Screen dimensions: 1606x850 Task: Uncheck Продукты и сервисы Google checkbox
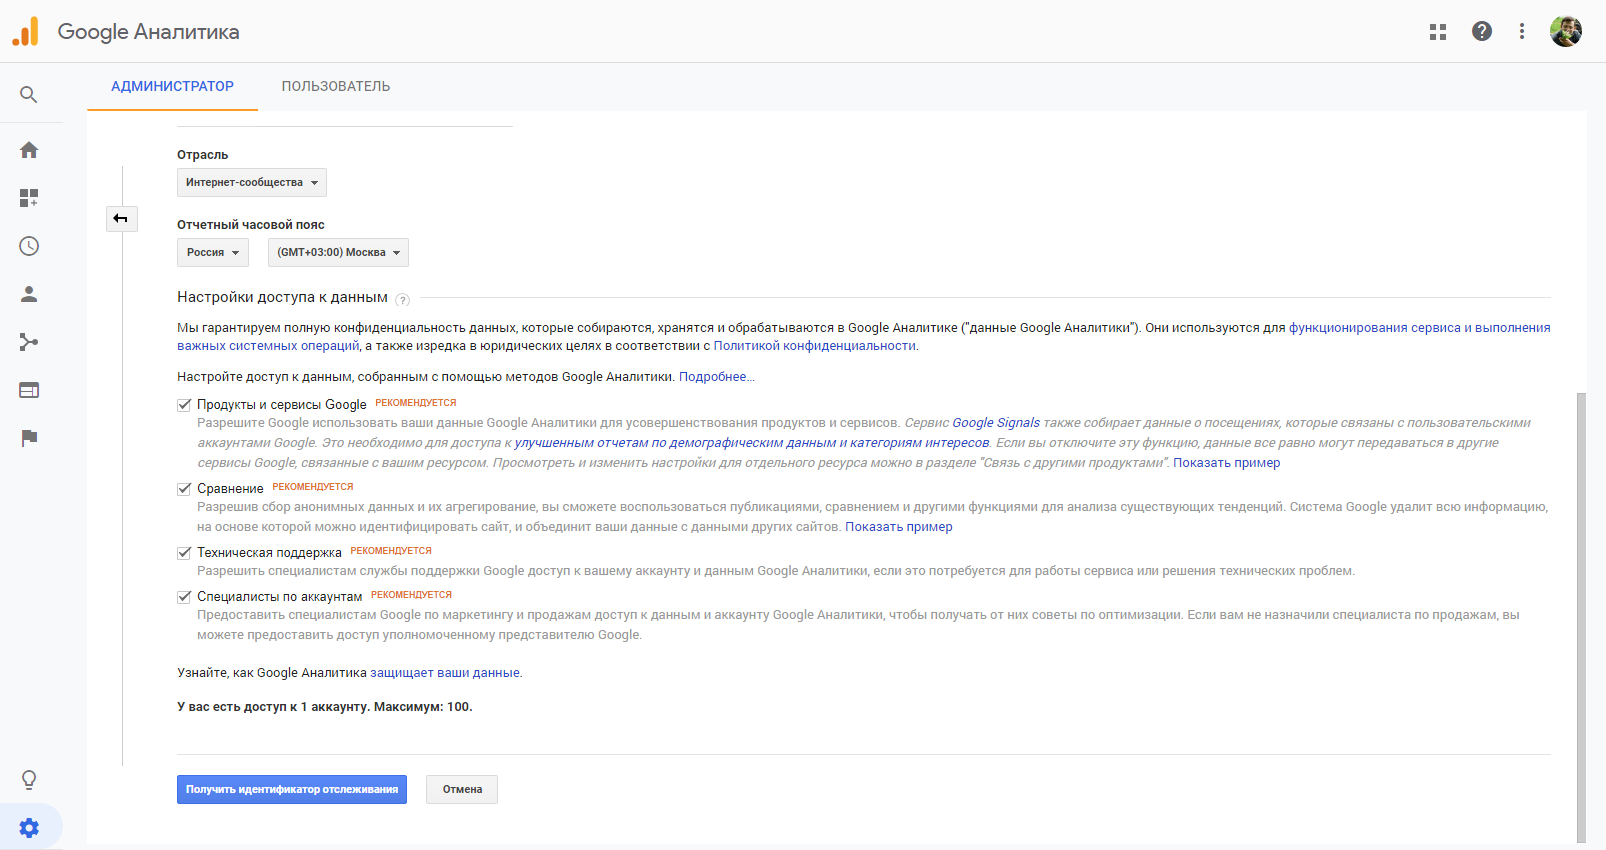click(184, 405)
